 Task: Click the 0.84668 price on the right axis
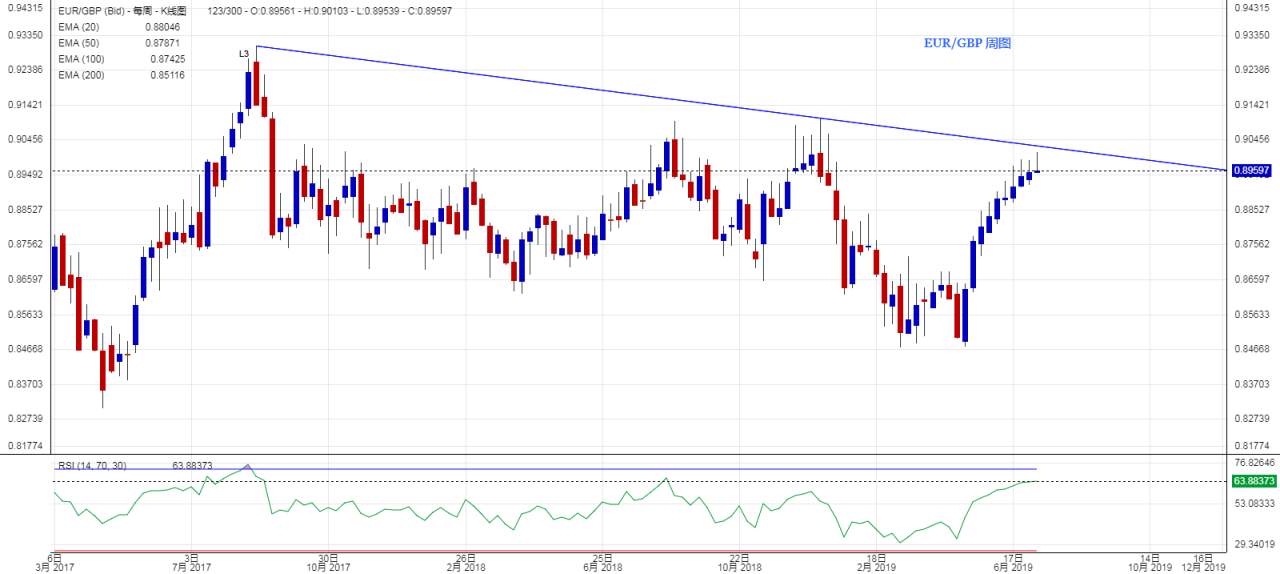pyautogui.click(x=1252, y=349)
